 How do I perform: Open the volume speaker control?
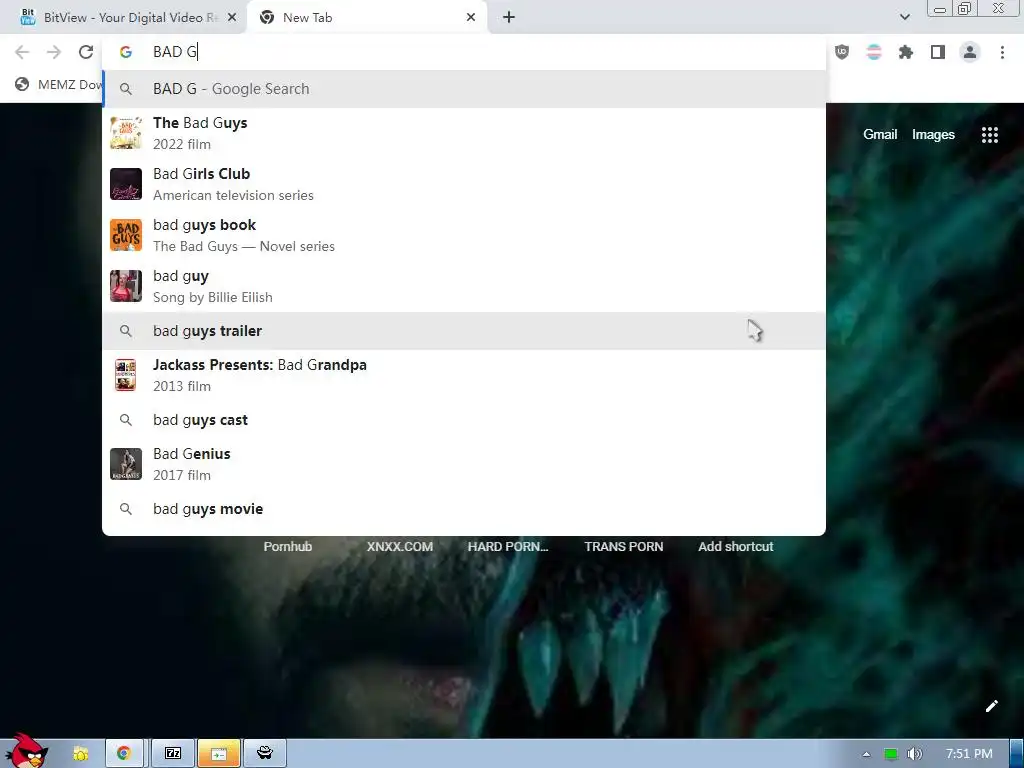(915, 754)
